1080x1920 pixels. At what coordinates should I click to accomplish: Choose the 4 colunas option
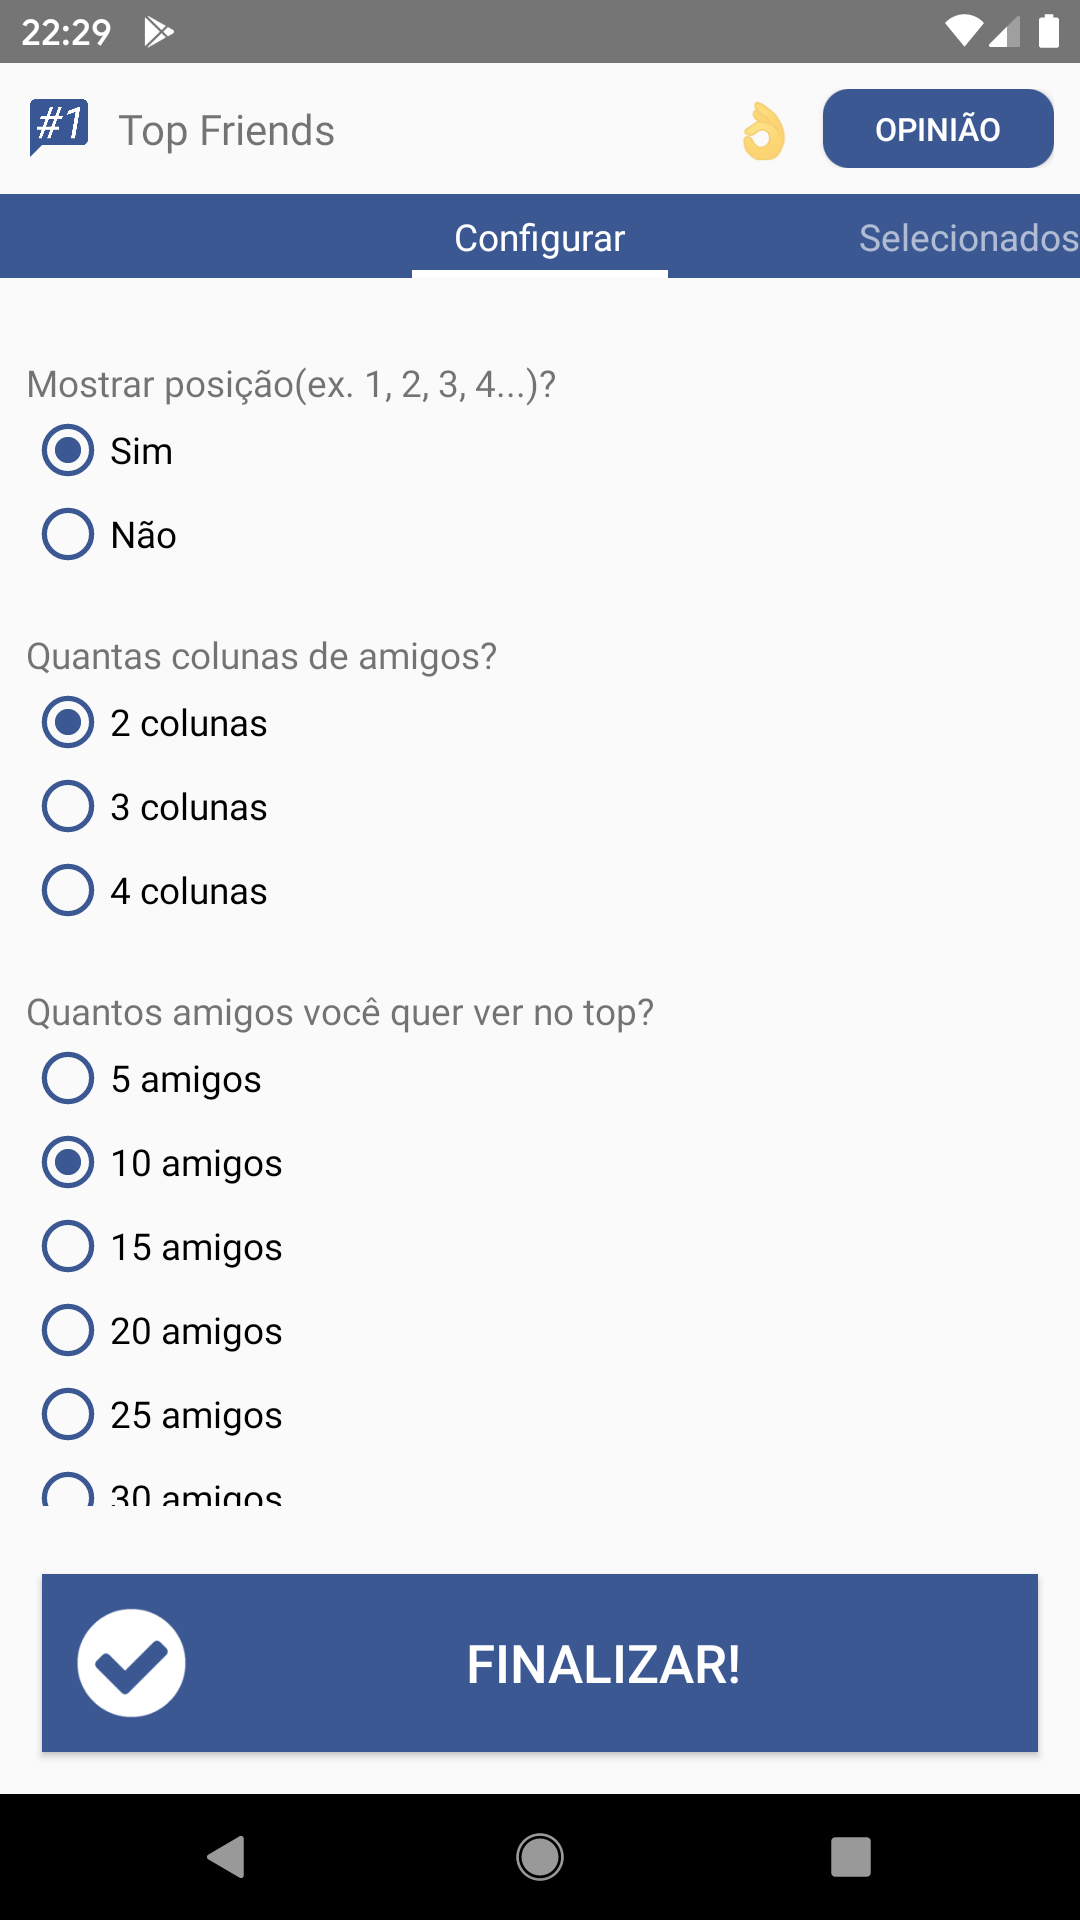coord(68,890)
